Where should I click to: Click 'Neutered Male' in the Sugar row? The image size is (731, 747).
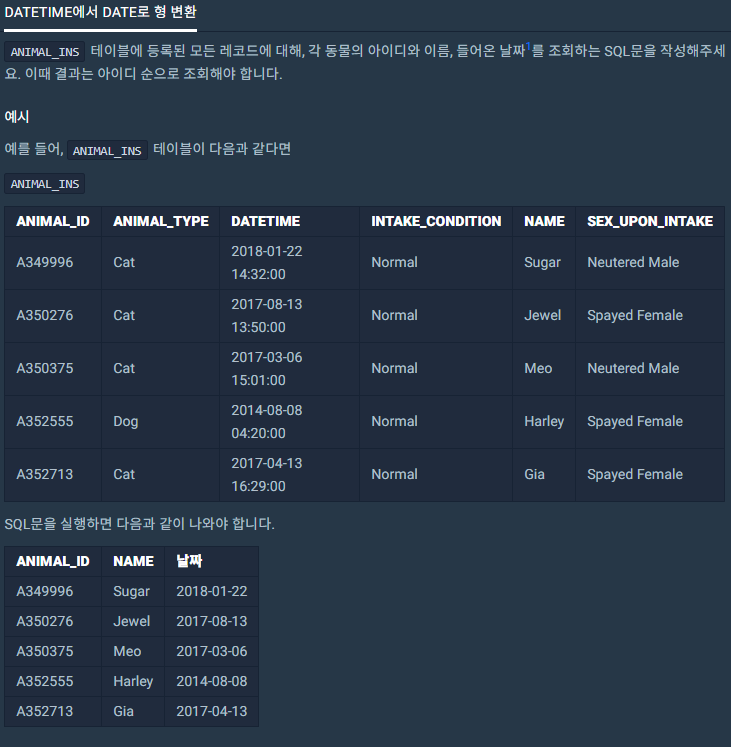click(633, 262)
